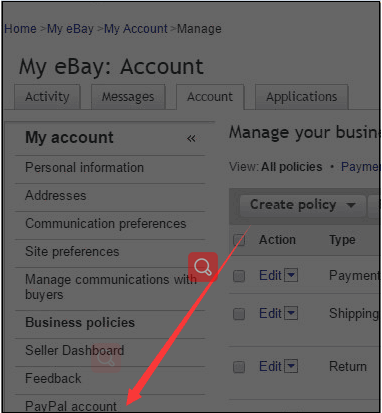Tick the checkbox for the Shipping policy row
Screen dimensions: 382x413
(239, 314)
